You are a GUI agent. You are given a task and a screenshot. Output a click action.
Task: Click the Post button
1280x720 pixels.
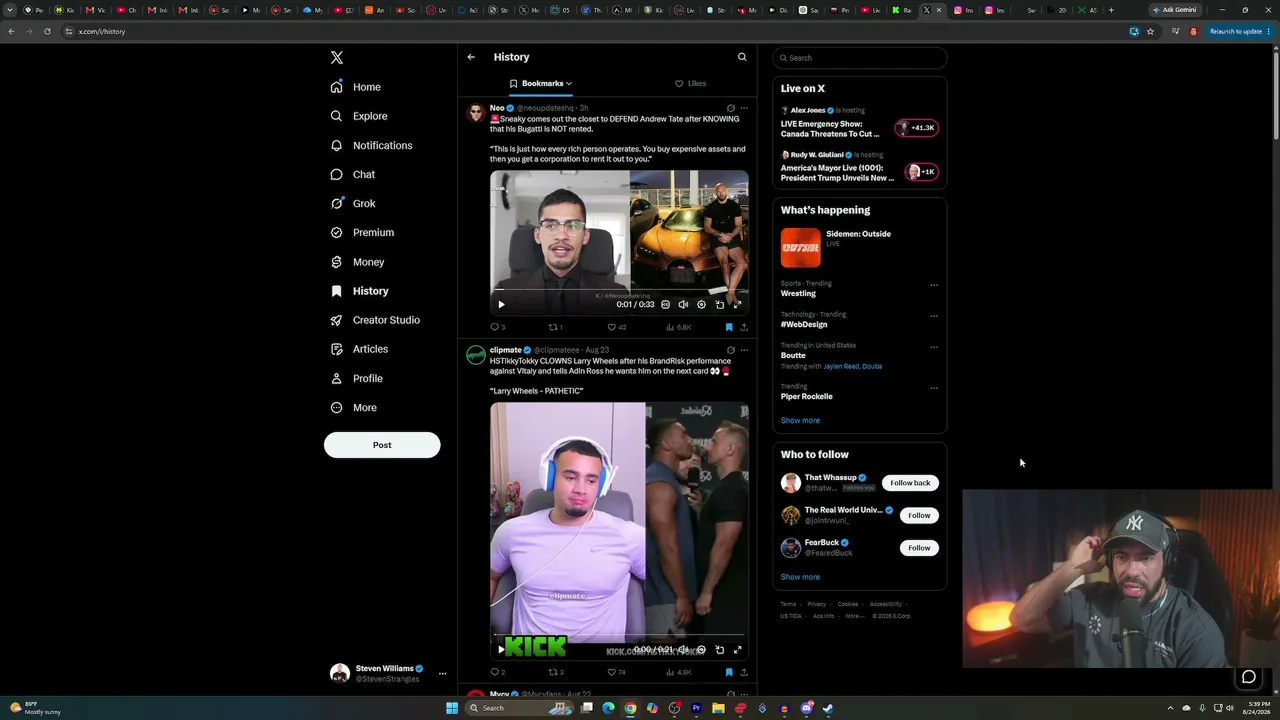click(x=382, y=445)
